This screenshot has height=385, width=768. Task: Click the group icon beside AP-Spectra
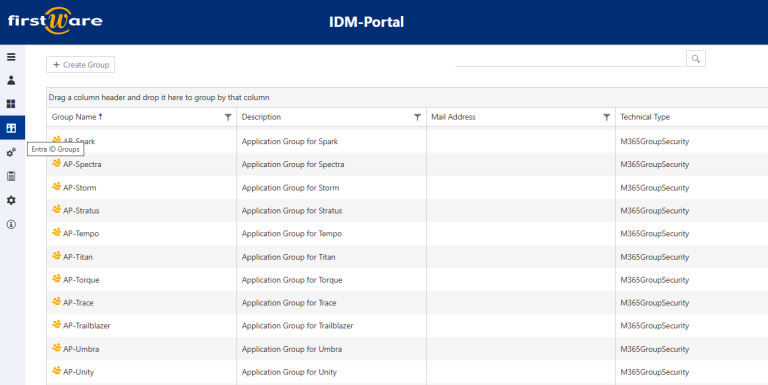pyautogui.click(x=57, y=163)
